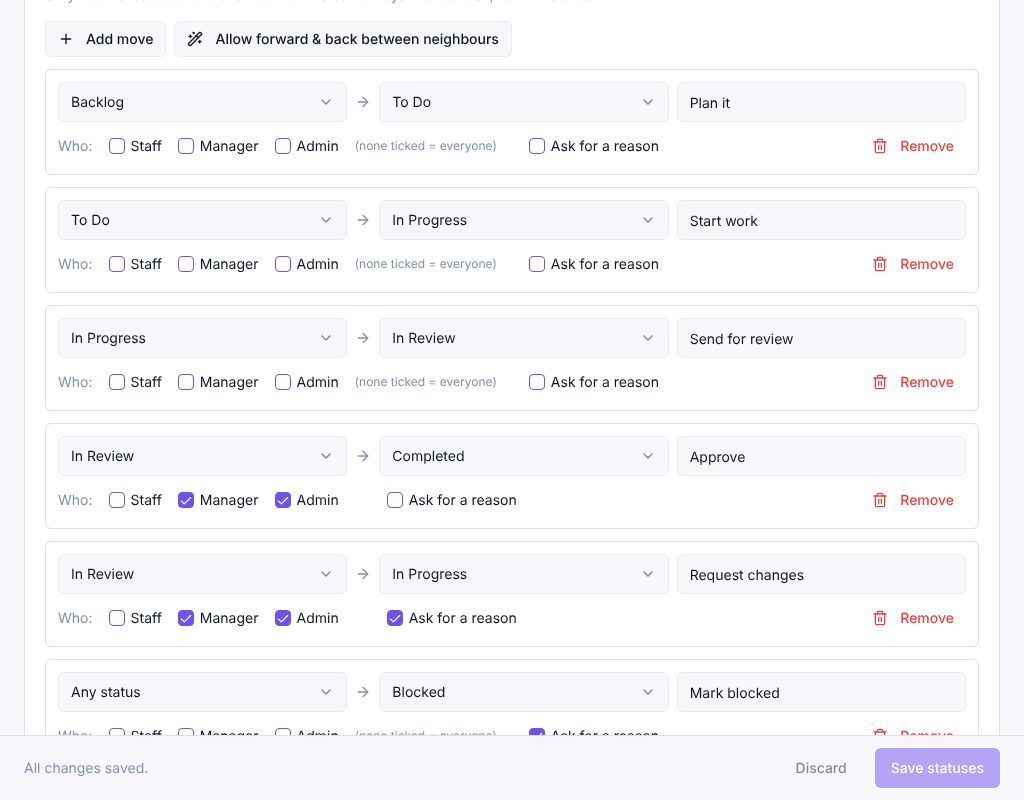Click the Discard button

tap(821, 768)
